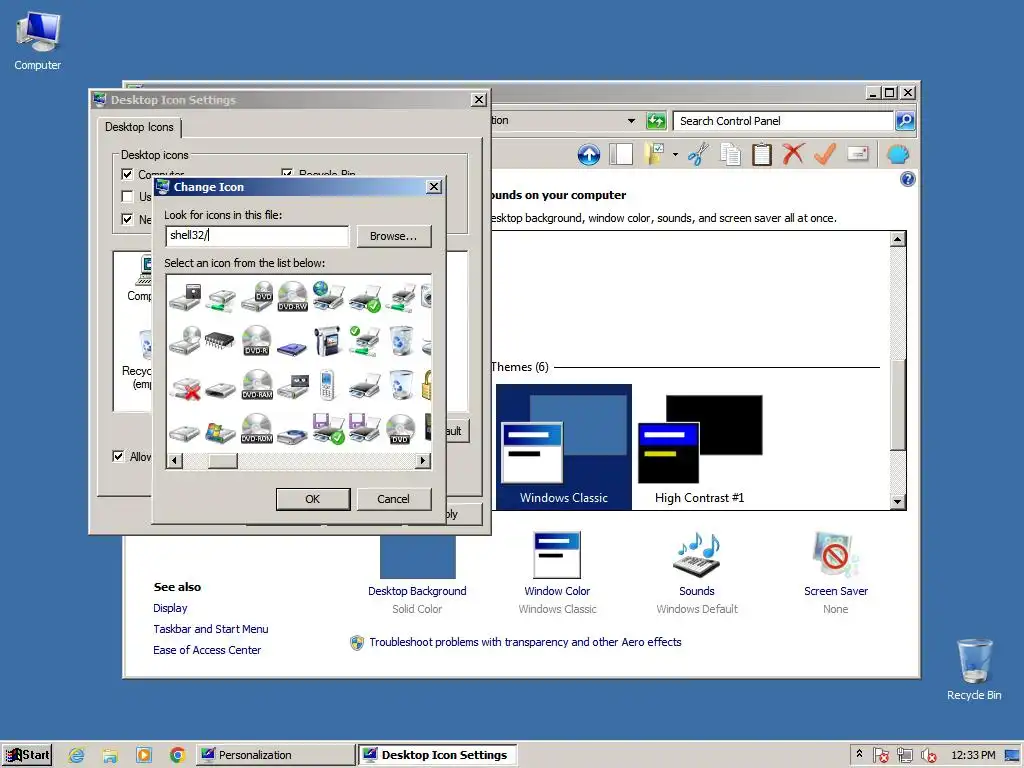Click the Up arrow toolbar icon in Personalization

coord(588,155)
